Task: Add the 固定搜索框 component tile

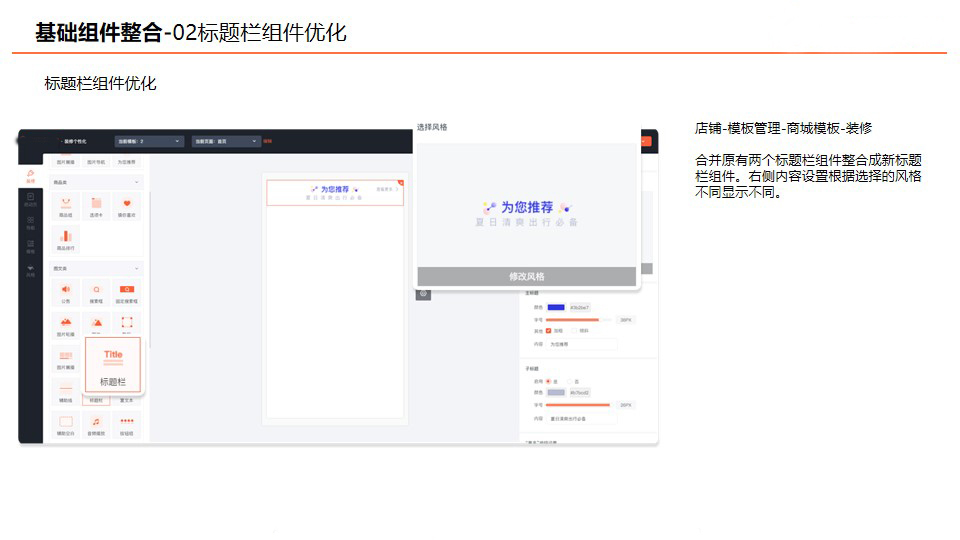Action: 127,293
